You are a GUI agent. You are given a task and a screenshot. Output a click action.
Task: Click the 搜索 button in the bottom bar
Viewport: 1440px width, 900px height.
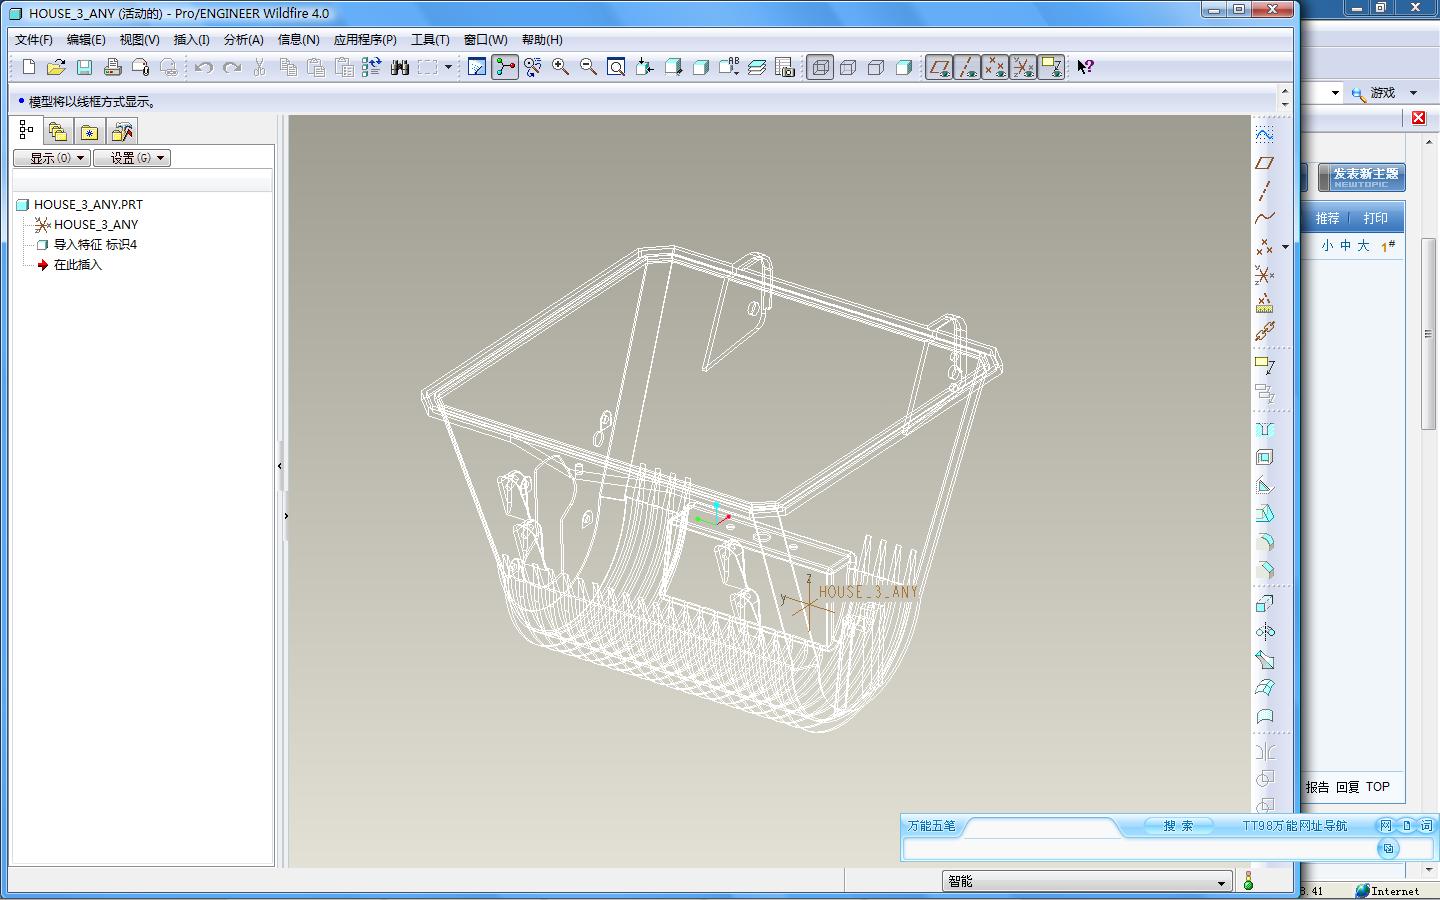(x=1178, y=826)
